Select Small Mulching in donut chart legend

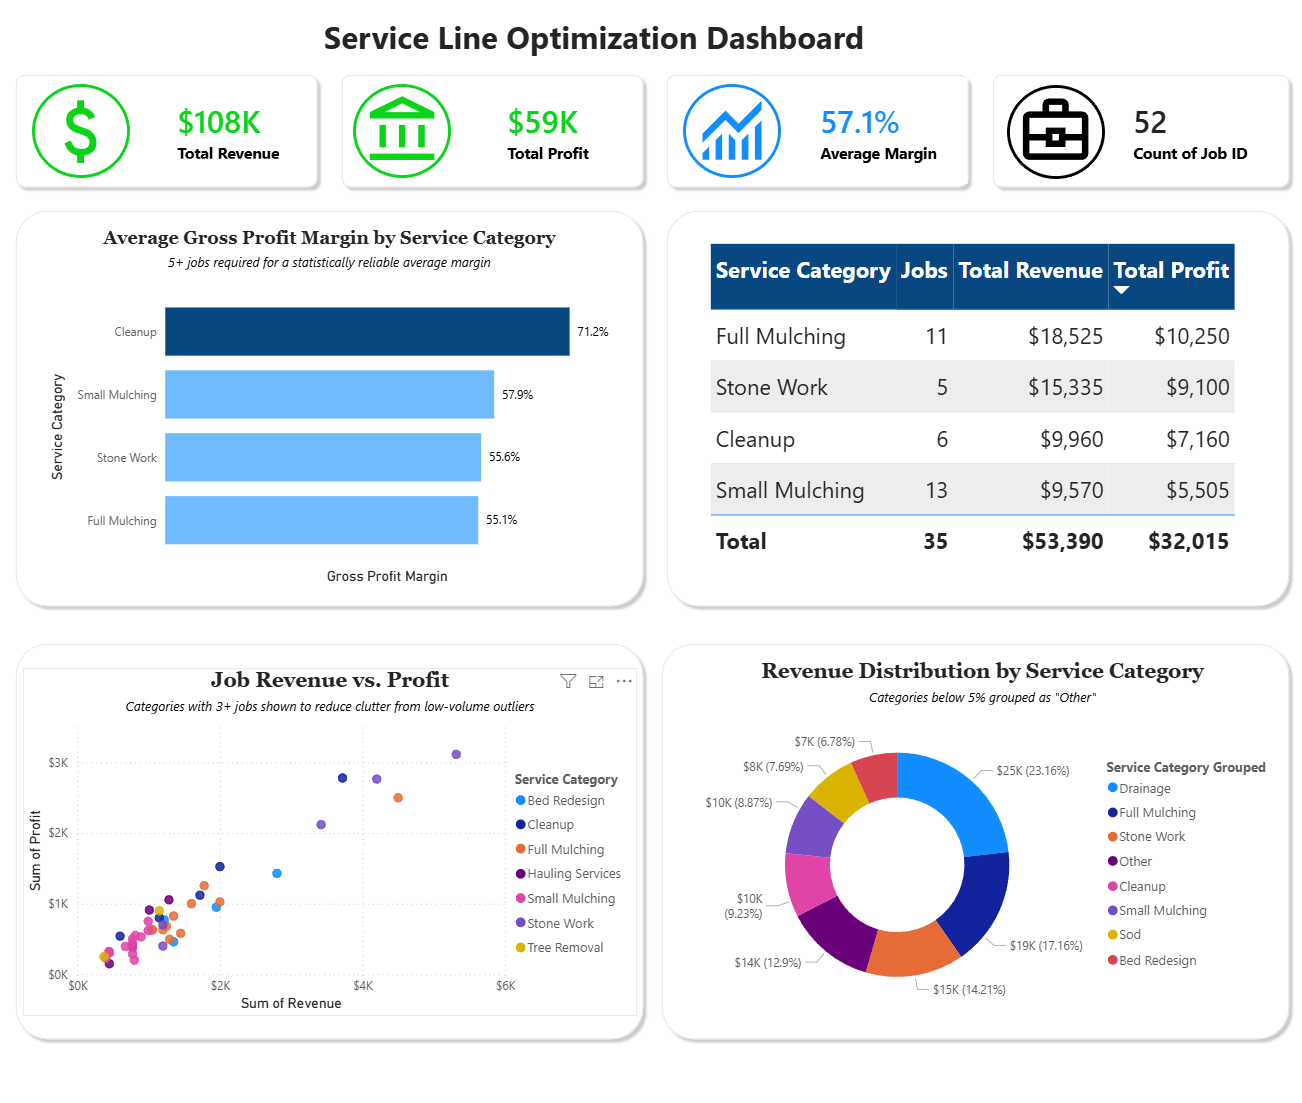[x=1157, y=911]
